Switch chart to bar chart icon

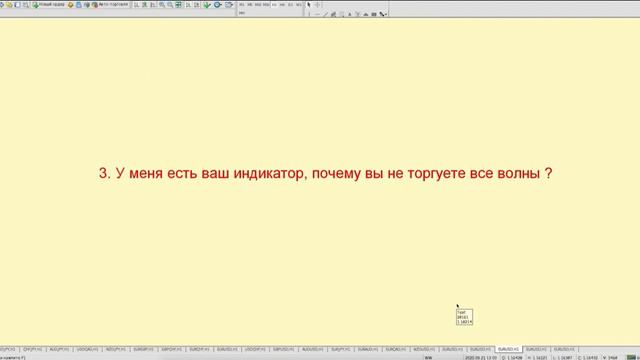pyautogui.click(x=136, y=5)
